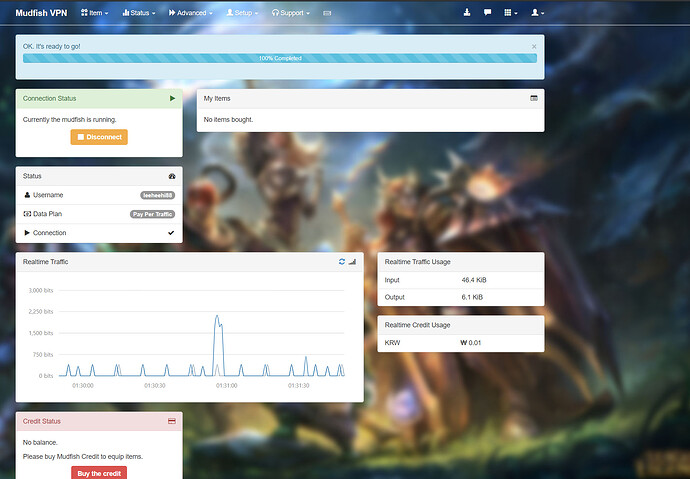This screenshot has width=690, height=479.
Task: Expand the Advanced navigation menu
Action: (x=191, y=13)
